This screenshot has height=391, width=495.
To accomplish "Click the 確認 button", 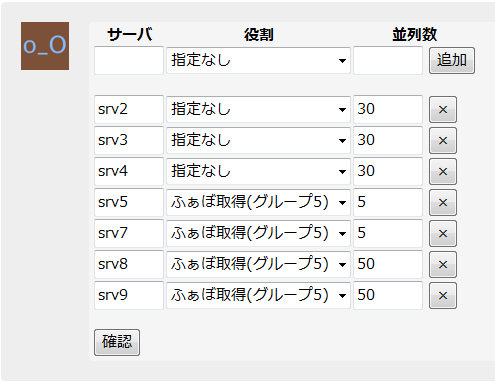I will (117, 342).
